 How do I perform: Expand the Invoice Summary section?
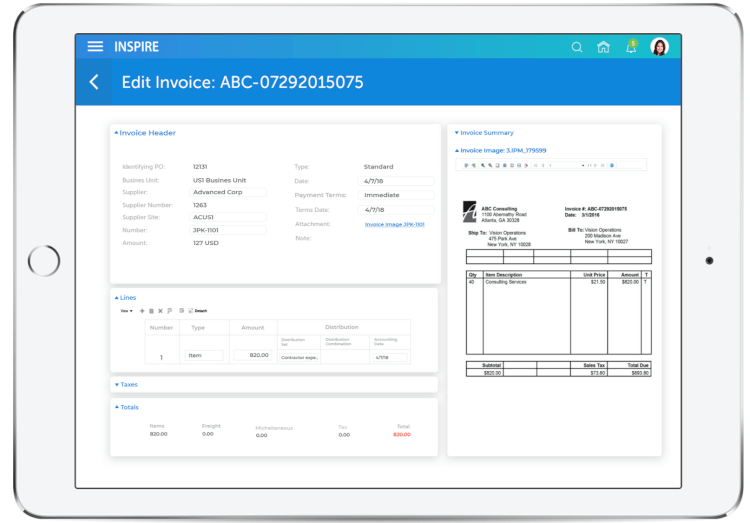484,133
